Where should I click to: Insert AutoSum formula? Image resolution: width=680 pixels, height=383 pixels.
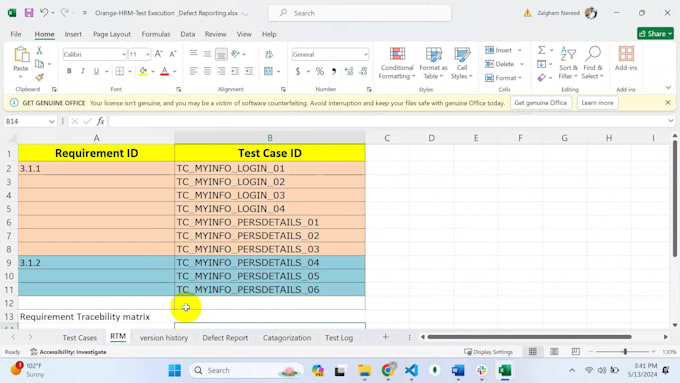pos(542,50)
